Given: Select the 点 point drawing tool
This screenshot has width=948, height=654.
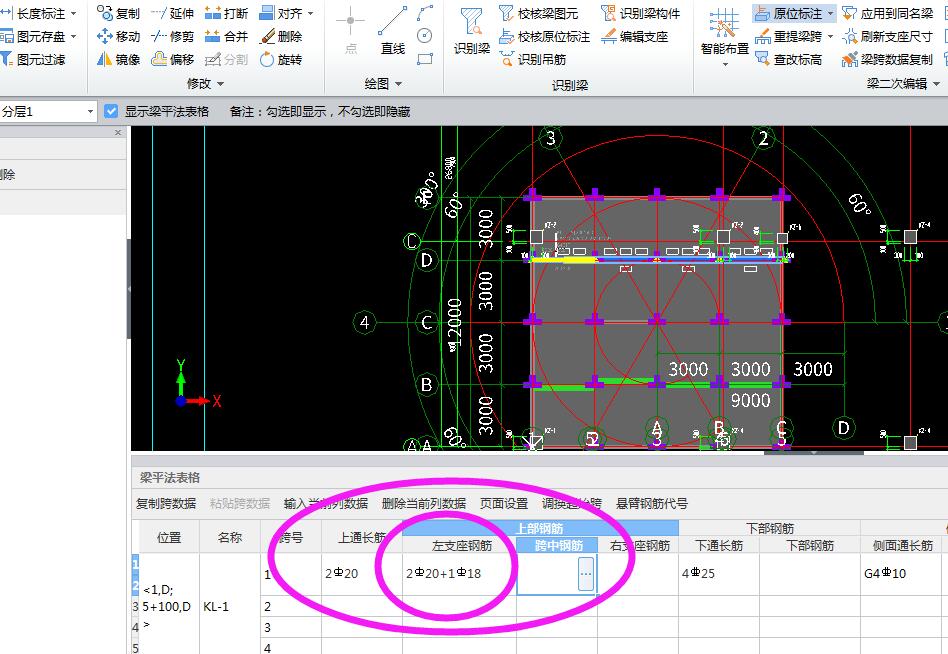Looking at the screenshot, I should [x=351, y=30].
